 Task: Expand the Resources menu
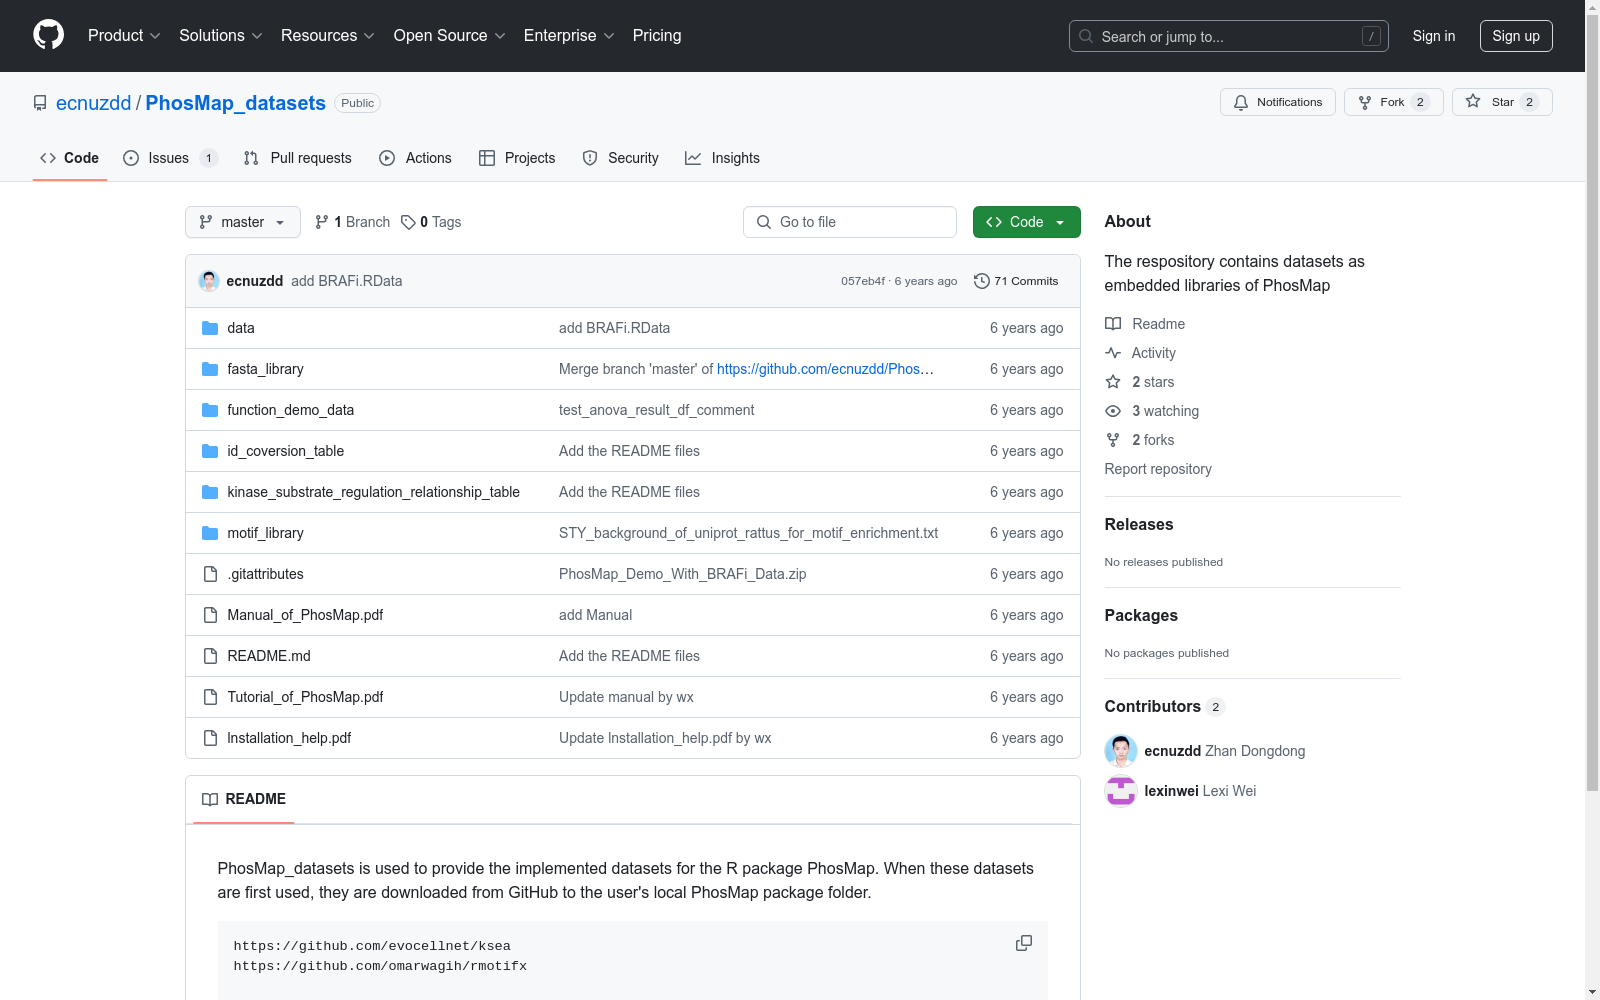pyautogui.click(x=328, y=36)
